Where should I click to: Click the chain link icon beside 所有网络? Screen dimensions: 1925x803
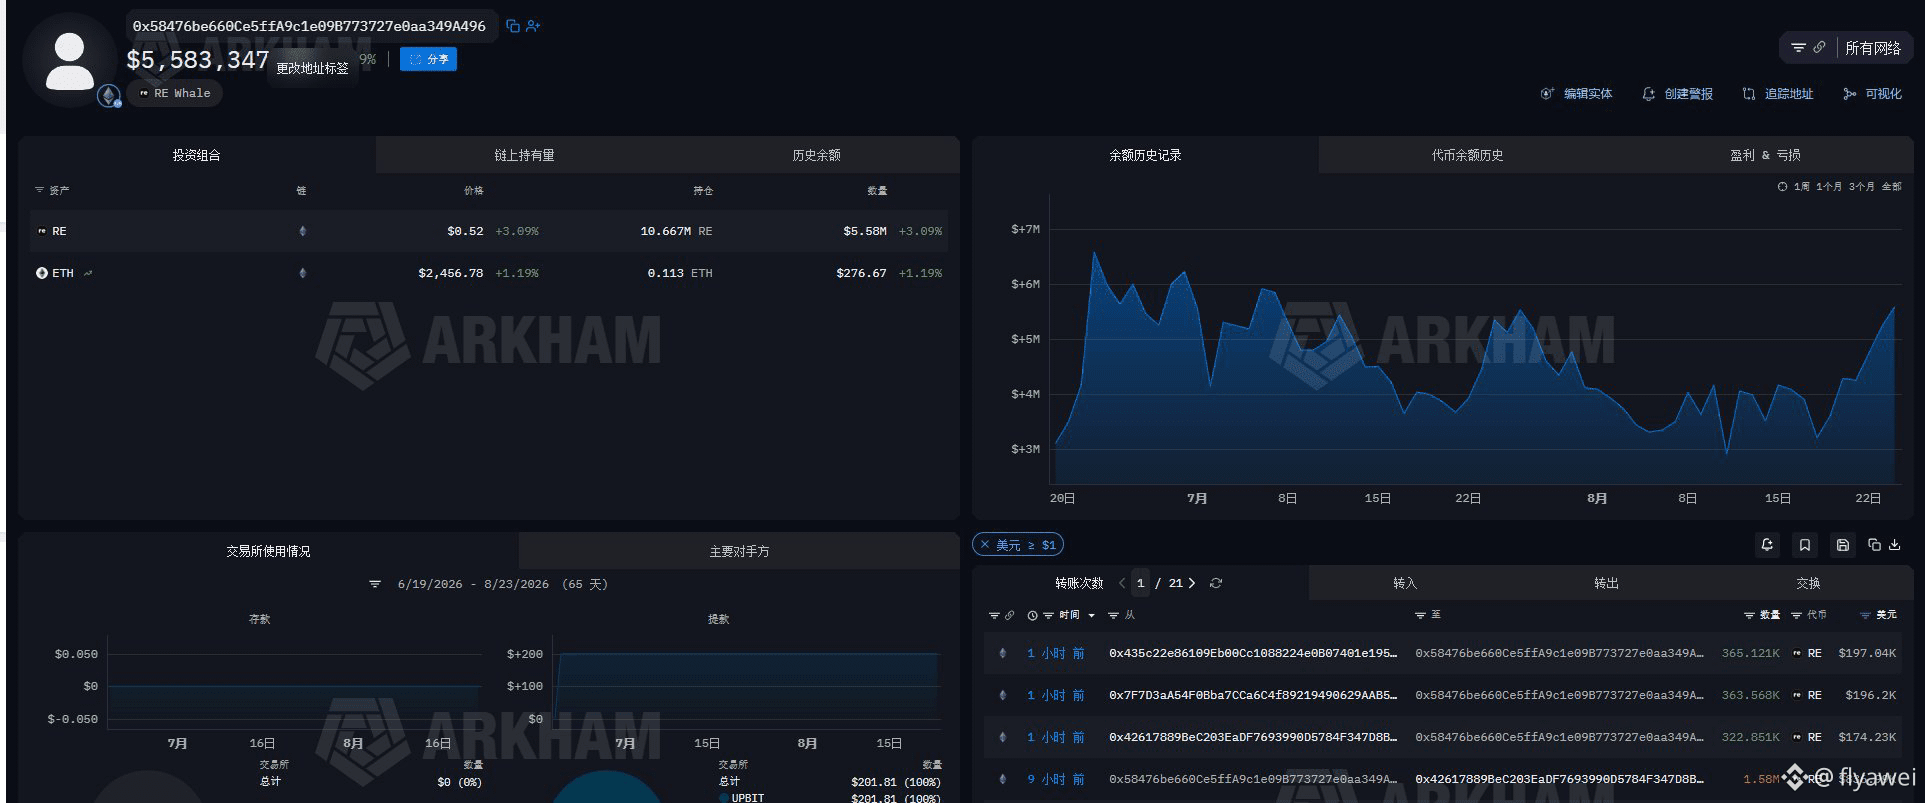[x=1819, y=47]
